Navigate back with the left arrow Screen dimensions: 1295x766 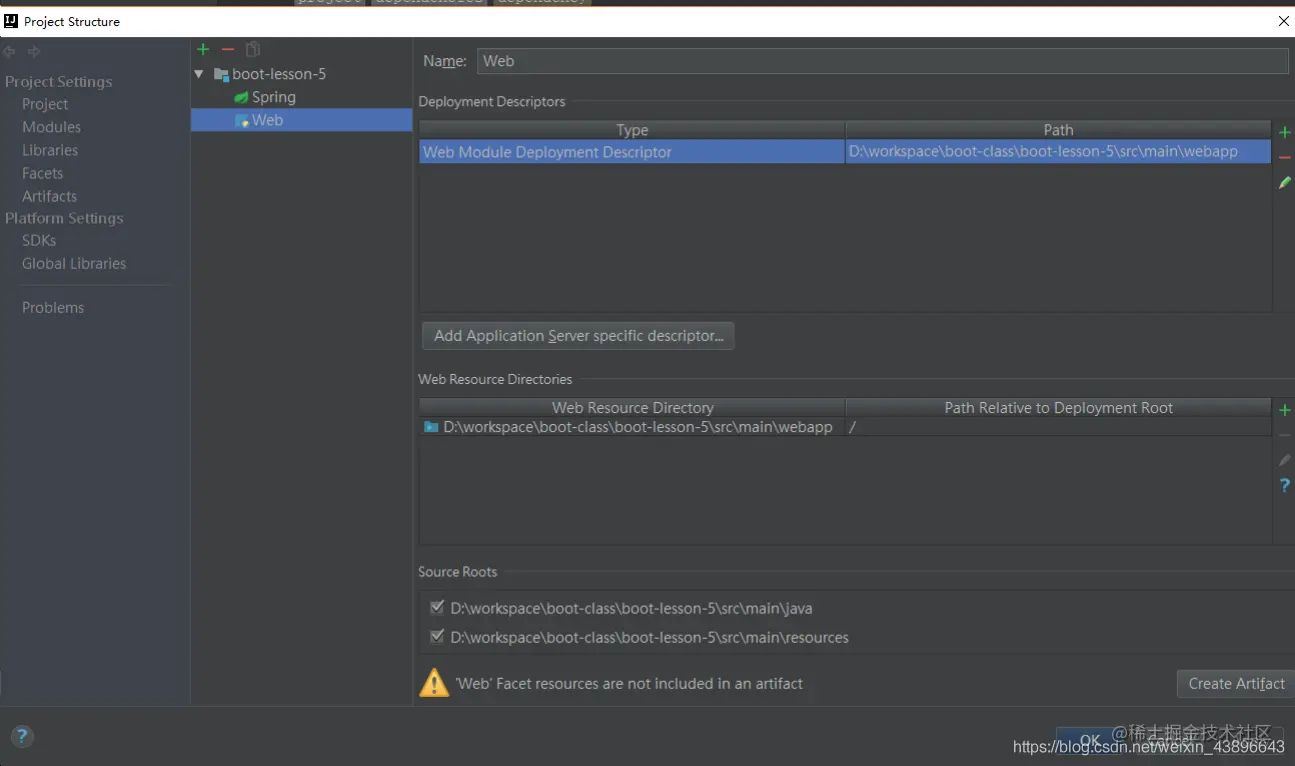point(9,52)
